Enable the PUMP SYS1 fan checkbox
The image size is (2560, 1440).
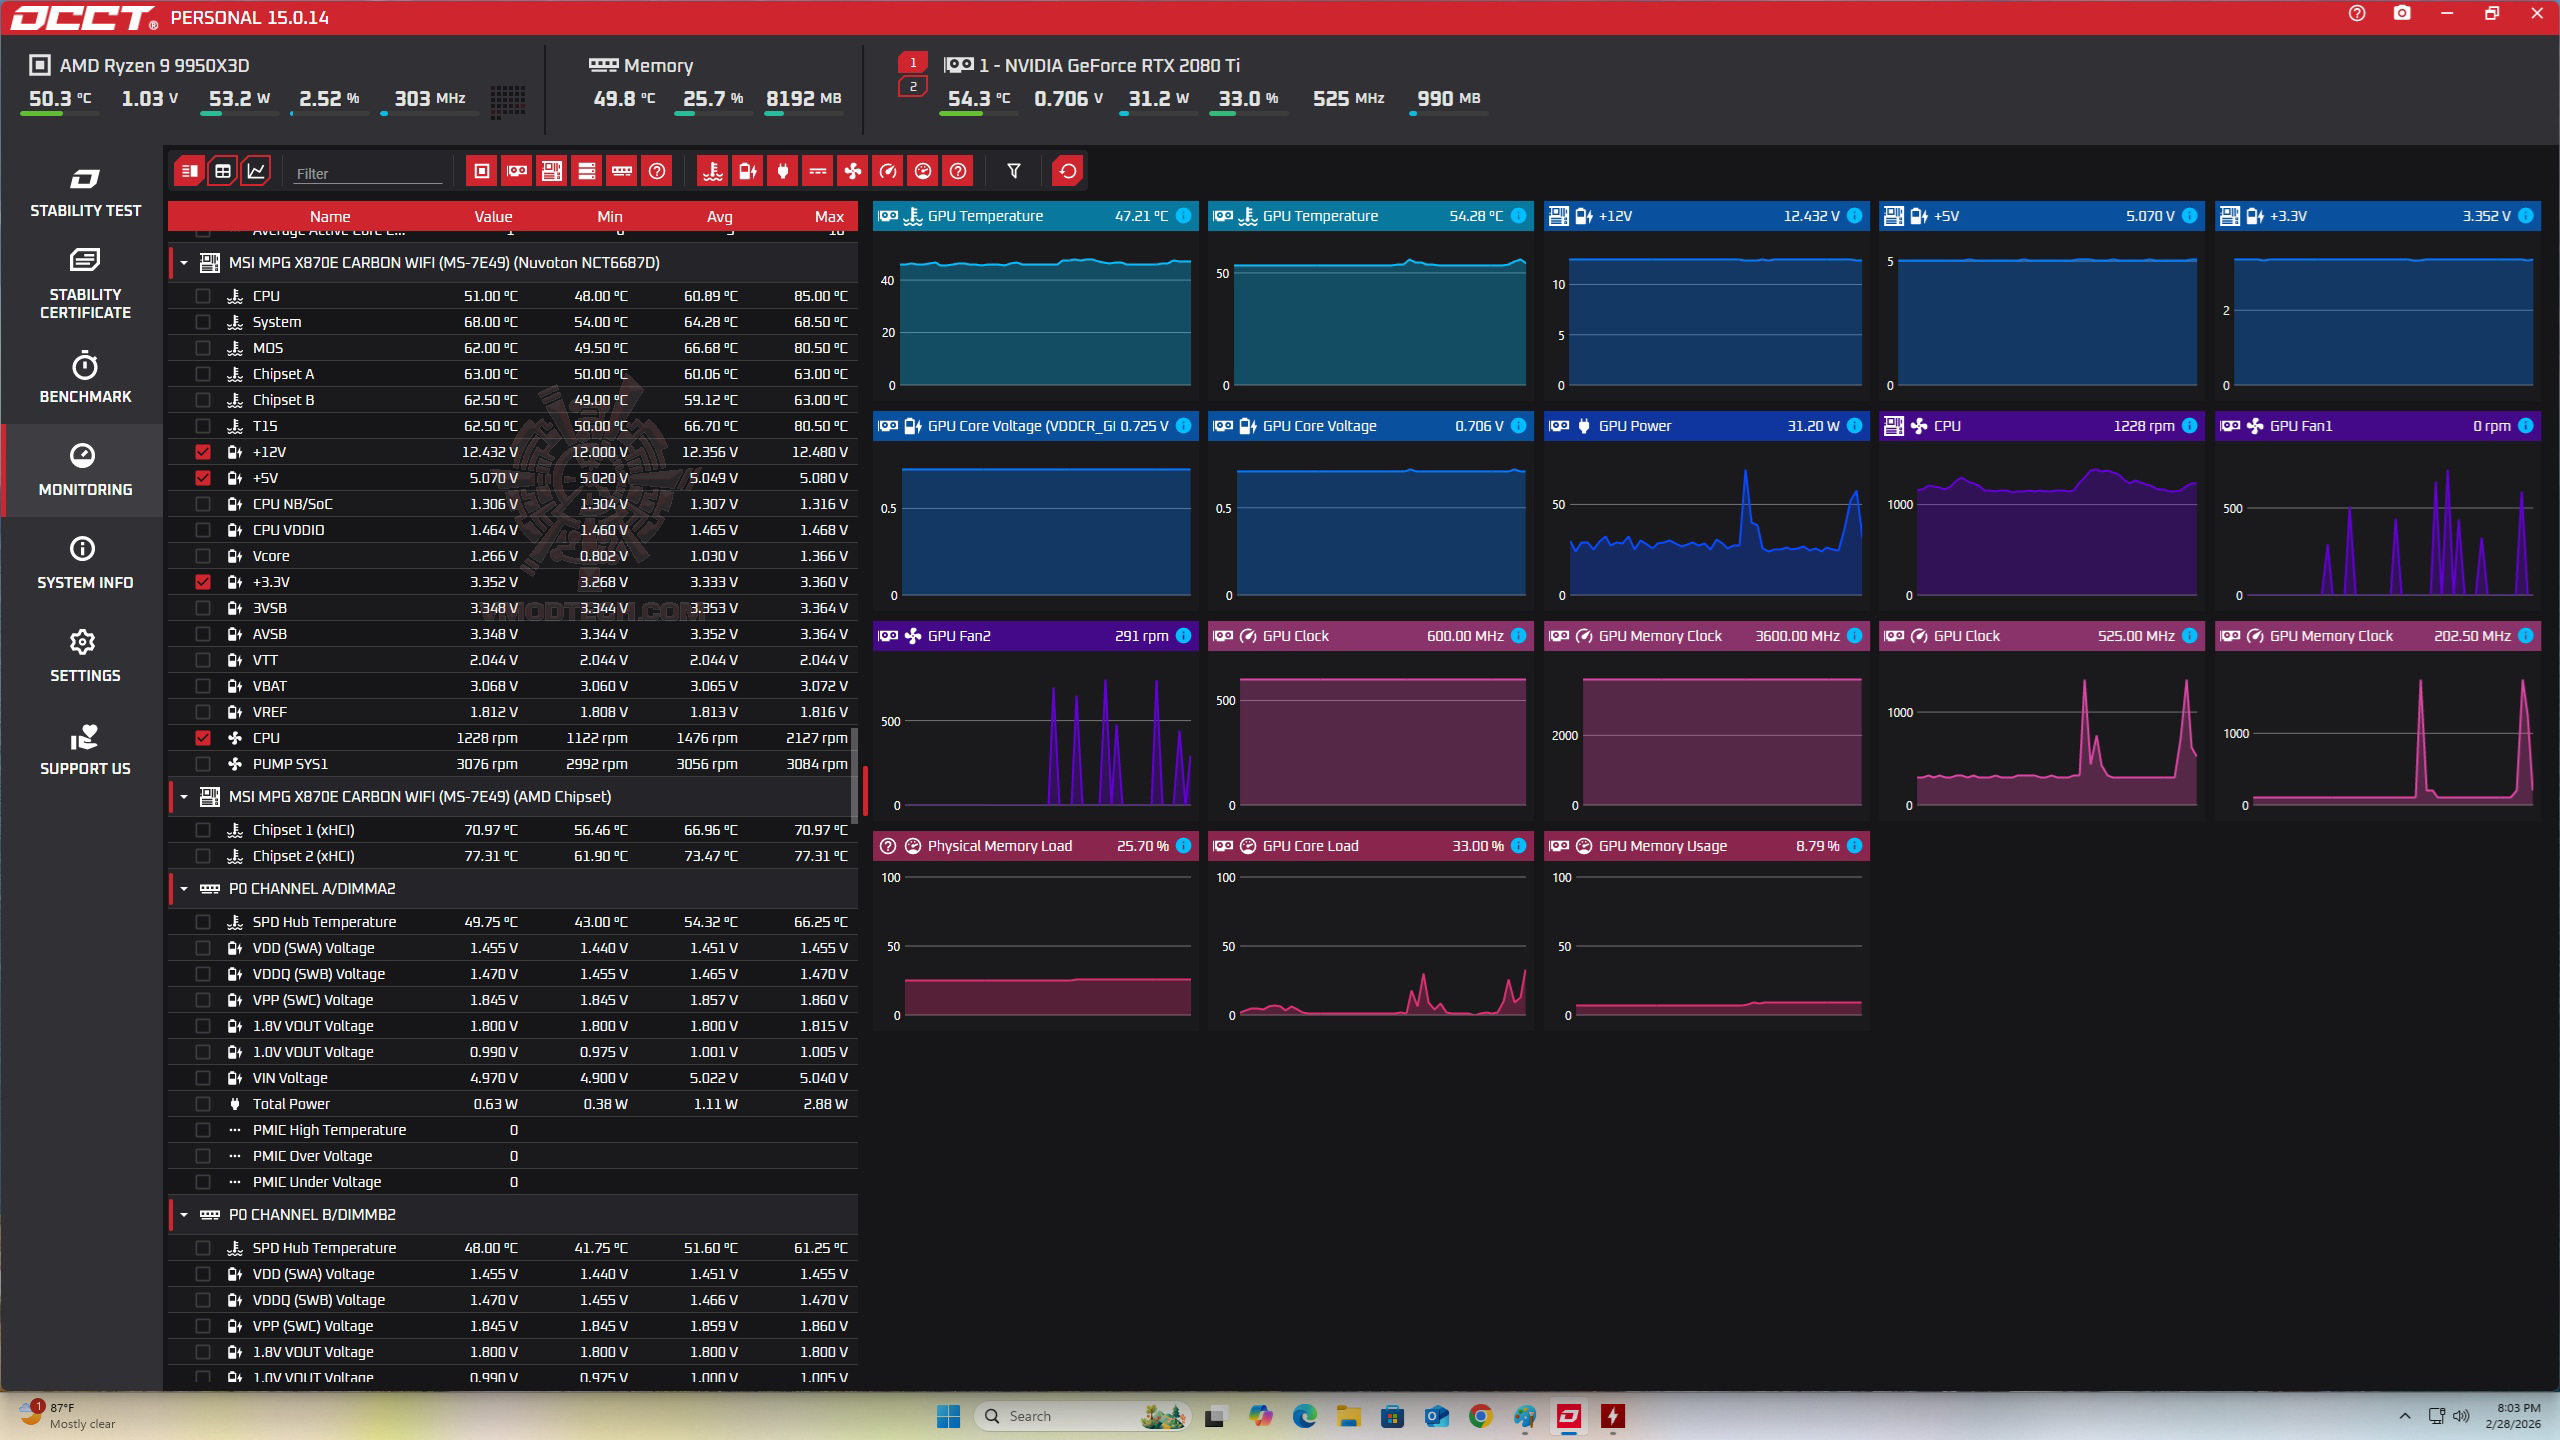coord(203,764)
